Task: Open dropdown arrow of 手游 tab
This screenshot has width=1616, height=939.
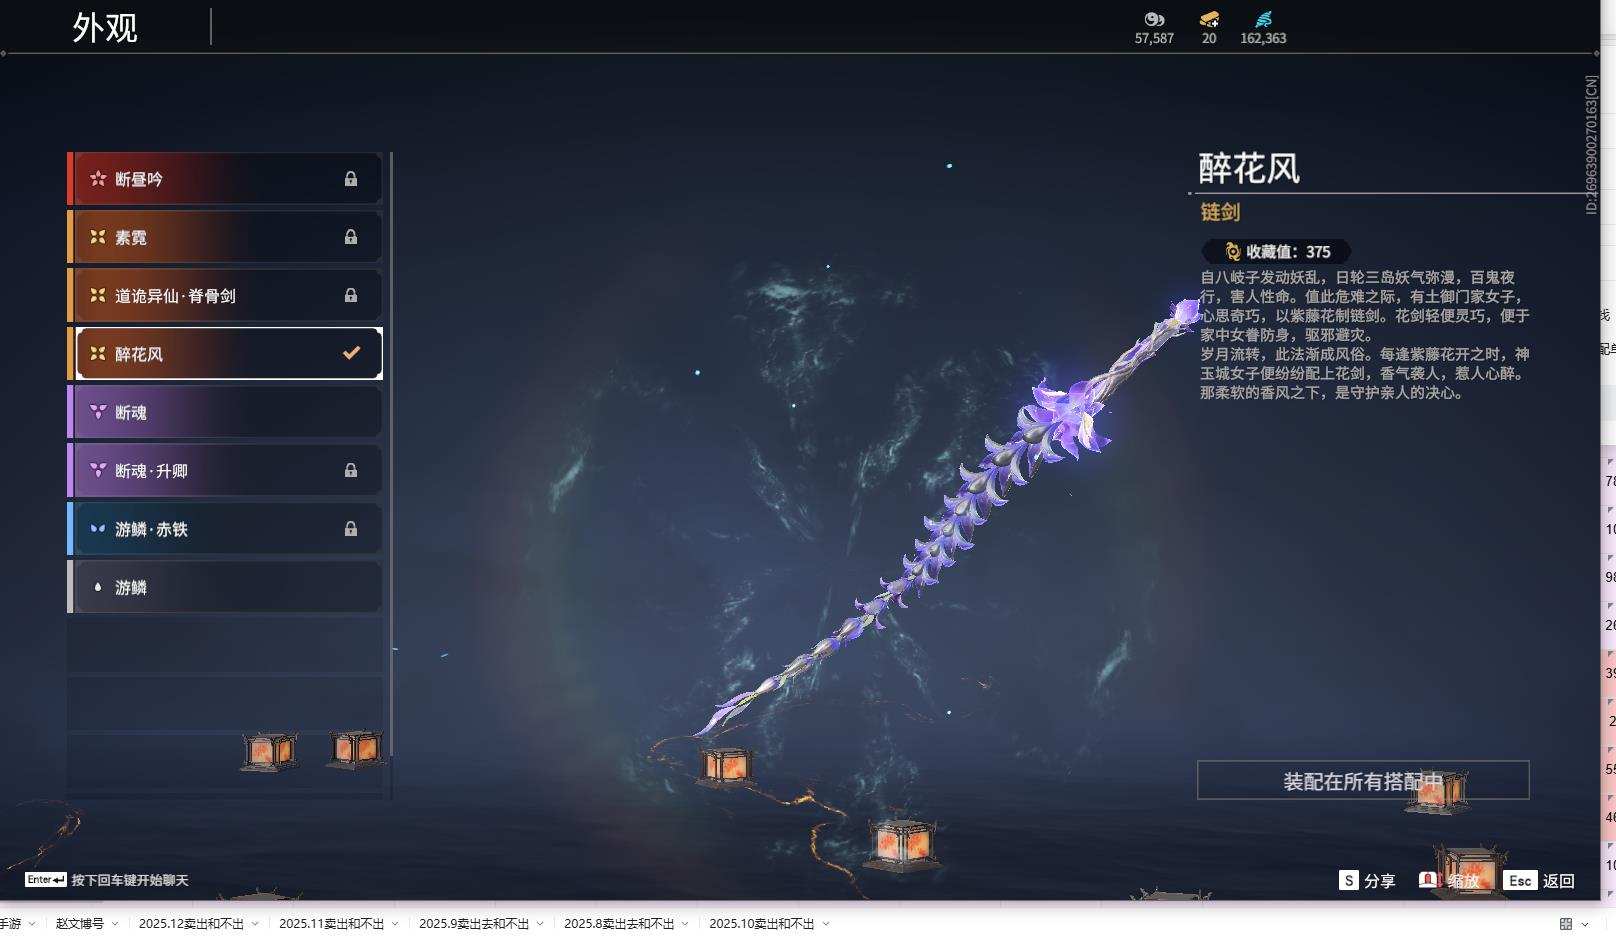Action: [32, 924]
